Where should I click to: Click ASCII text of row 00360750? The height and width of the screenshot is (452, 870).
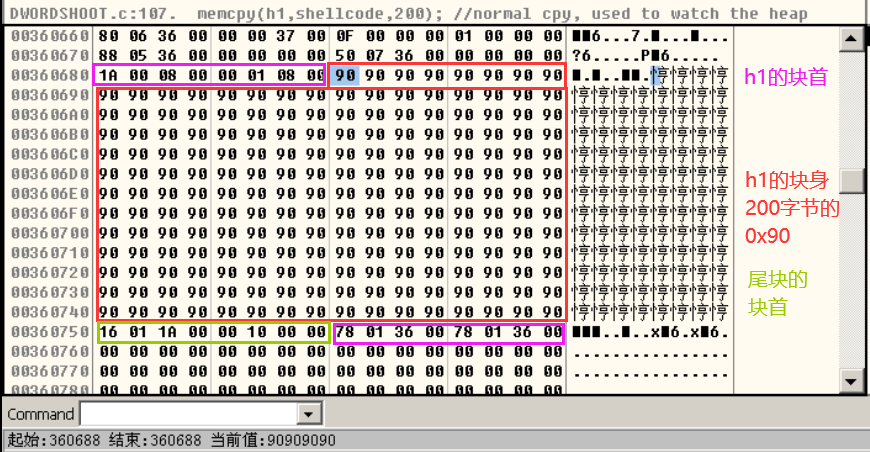(650, 332)
